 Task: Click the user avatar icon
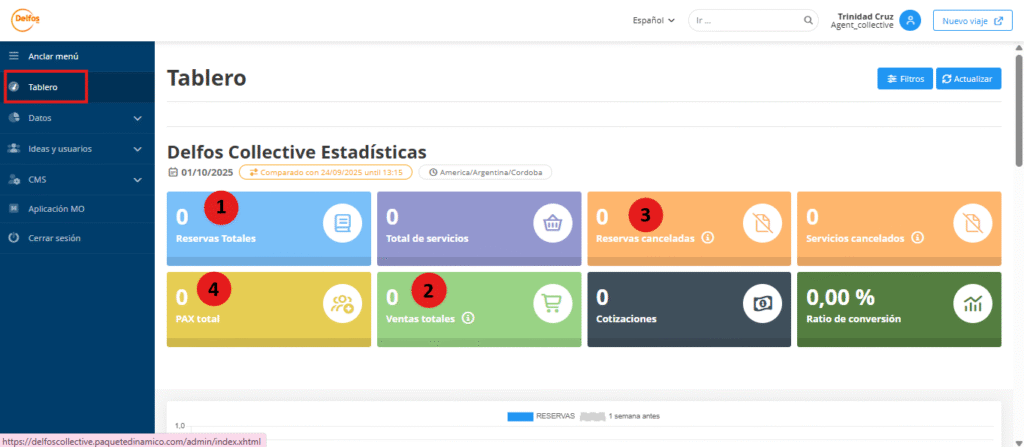[x=909, y=20]
